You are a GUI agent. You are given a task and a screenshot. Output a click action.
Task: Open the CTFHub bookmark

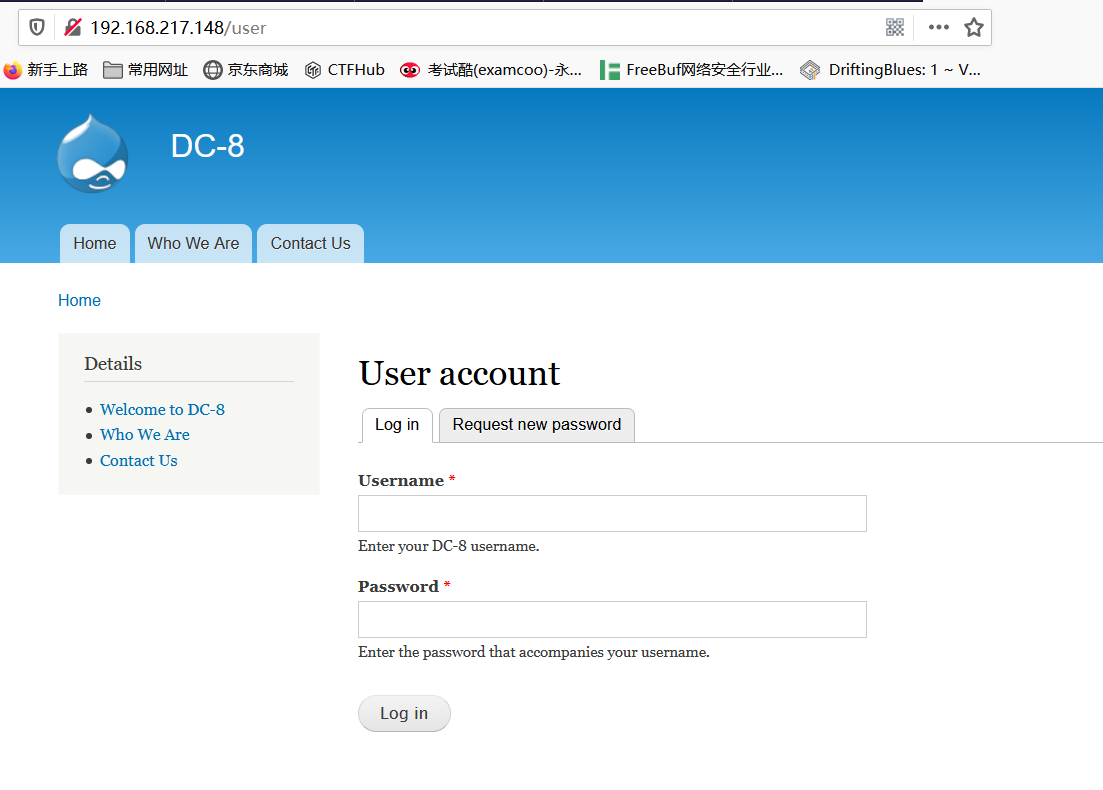point(345,70)
